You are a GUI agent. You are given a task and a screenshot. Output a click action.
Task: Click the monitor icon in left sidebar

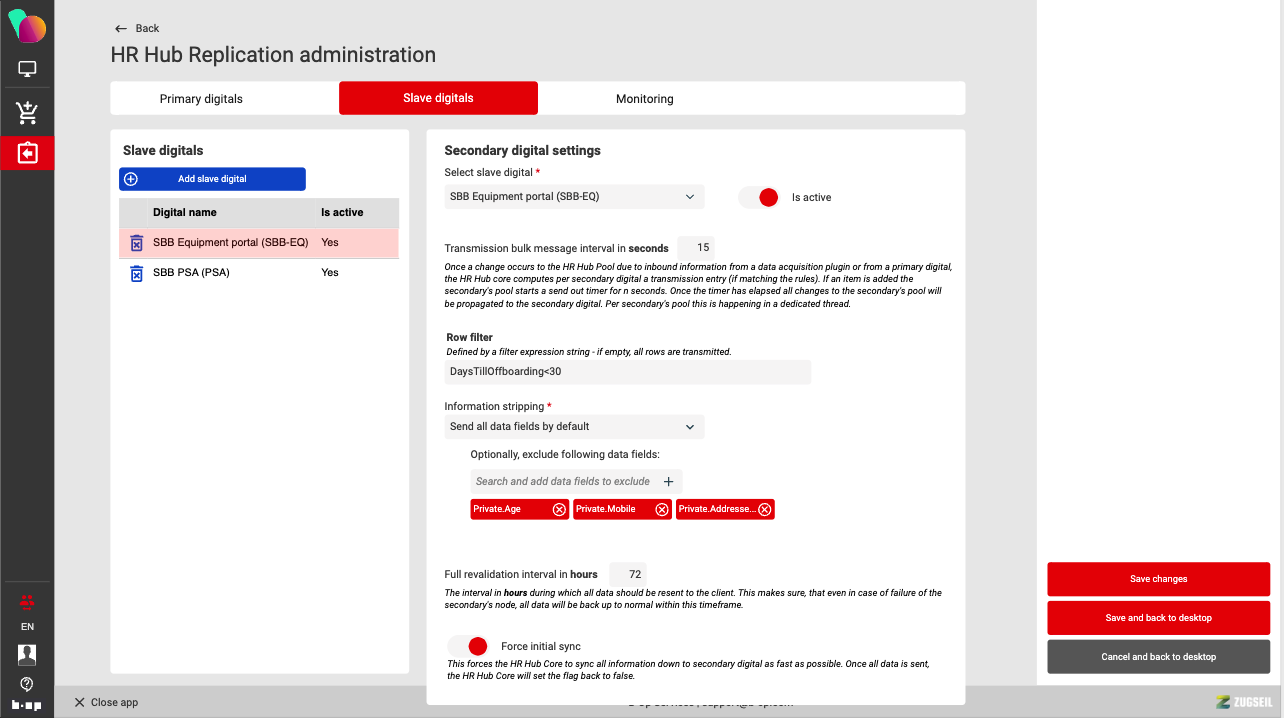[x=27, y=70]
